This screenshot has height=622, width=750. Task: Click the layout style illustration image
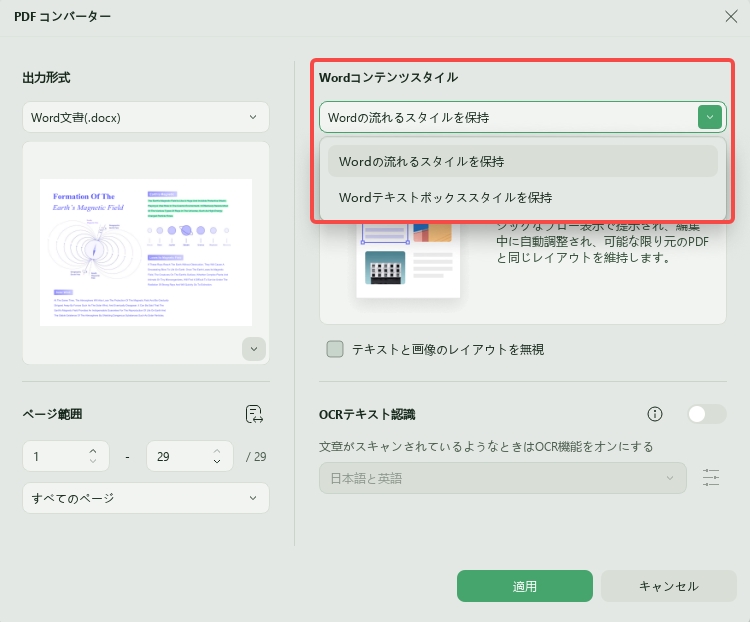click(x=408, y=261)
